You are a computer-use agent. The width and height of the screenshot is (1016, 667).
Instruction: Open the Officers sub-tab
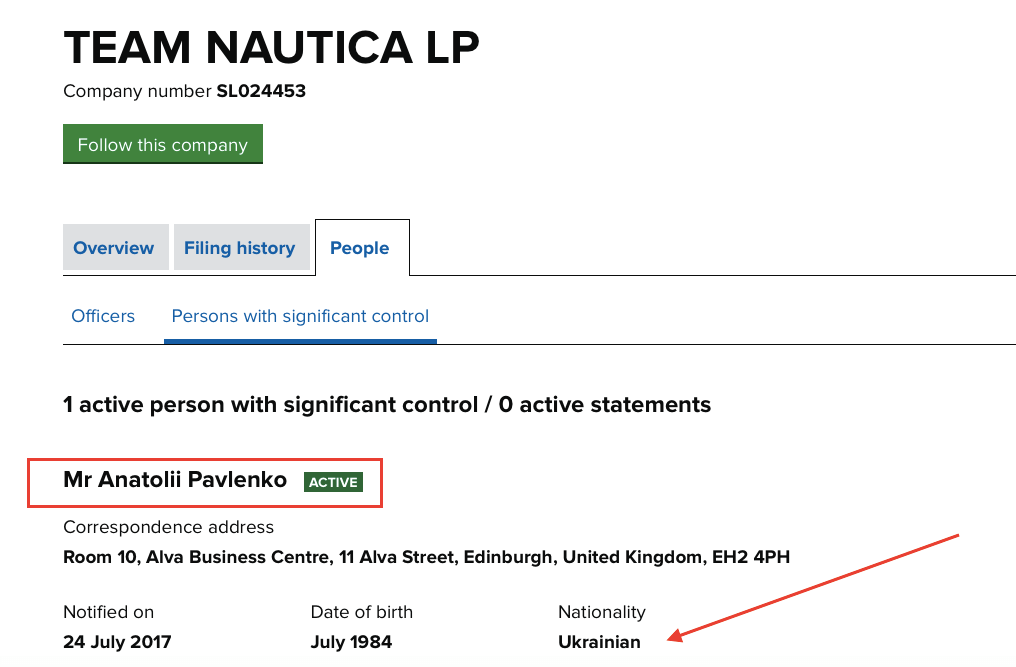pyautogui.click(x=103, y=316)
